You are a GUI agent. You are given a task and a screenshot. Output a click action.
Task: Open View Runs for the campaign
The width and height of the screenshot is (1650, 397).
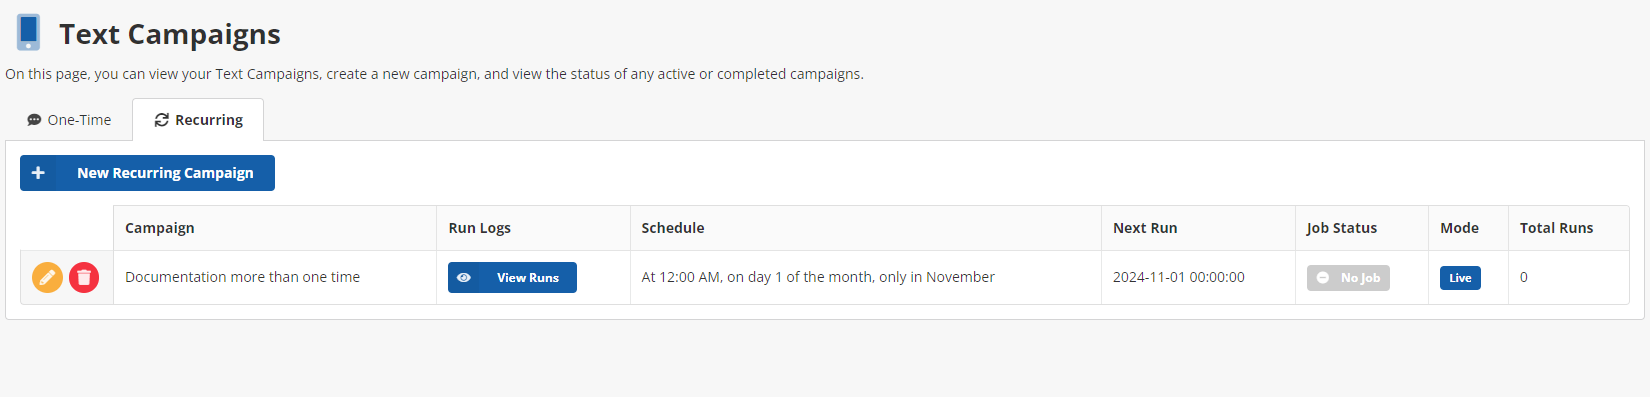tap(512, 278)
